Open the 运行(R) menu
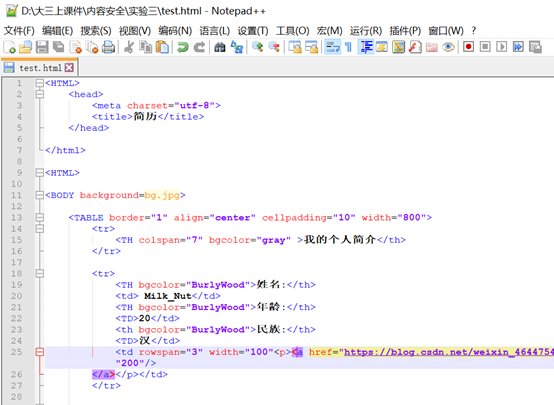 point(366,31)
